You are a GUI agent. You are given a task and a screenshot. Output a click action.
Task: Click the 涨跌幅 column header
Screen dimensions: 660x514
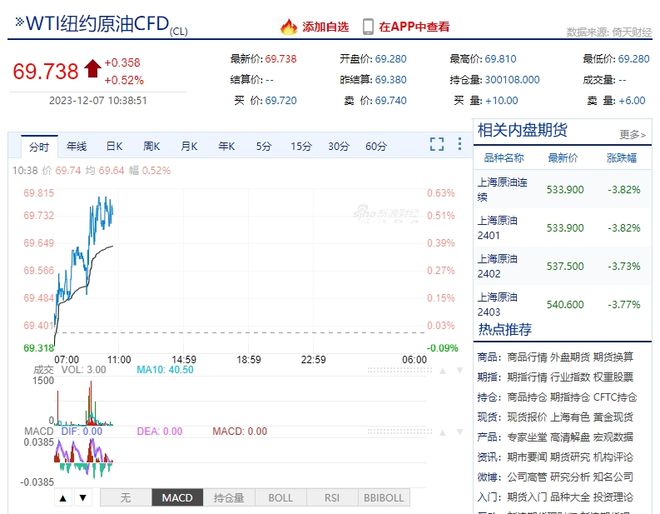point(622,158)
